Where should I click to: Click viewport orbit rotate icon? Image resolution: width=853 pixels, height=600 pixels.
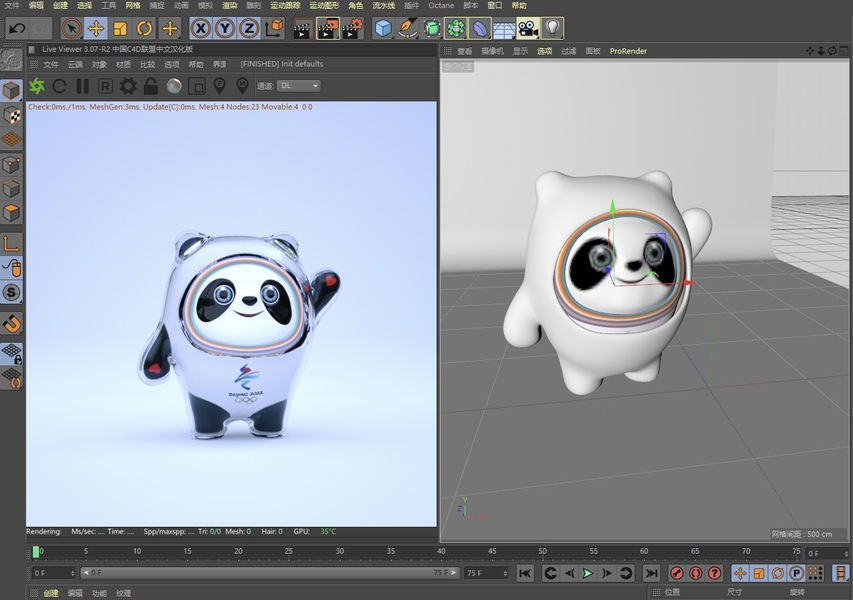pos(832,51)
